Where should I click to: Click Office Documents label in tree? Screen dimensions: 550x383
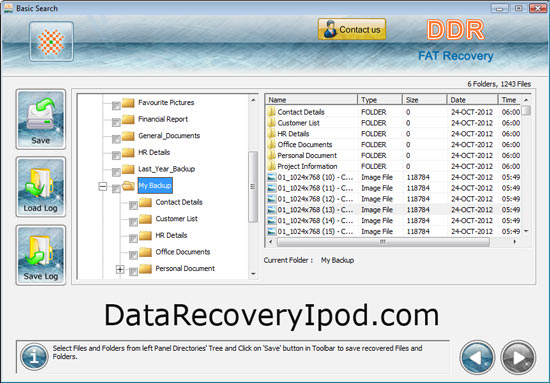pyautogui.click(x=183, y=252)
